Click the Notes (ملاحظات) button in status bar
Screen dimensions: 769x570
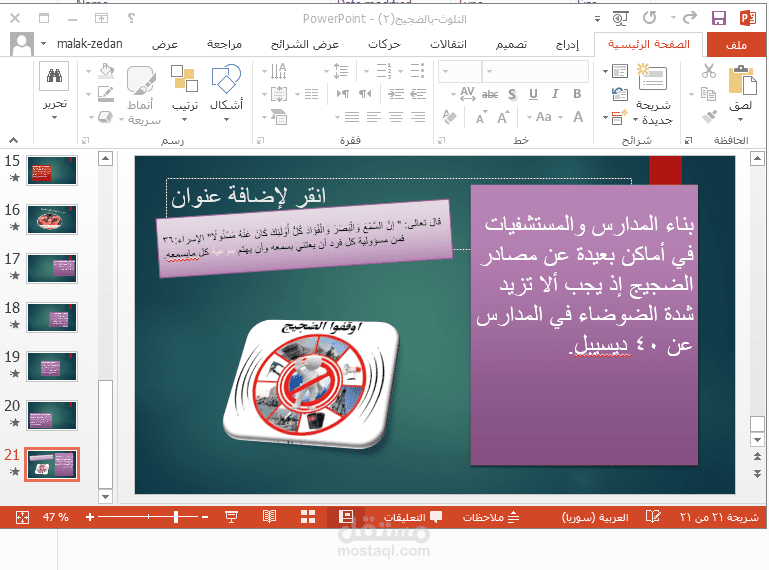[x=492, y=517]
